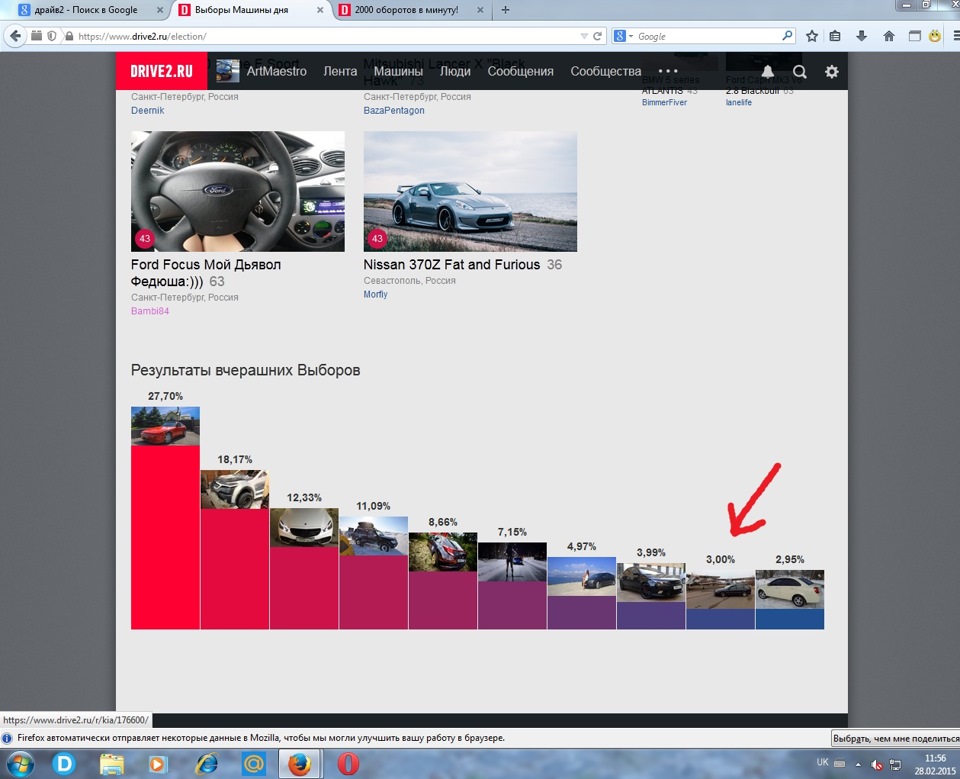Expand the three dots more menu

click(667, 71)
